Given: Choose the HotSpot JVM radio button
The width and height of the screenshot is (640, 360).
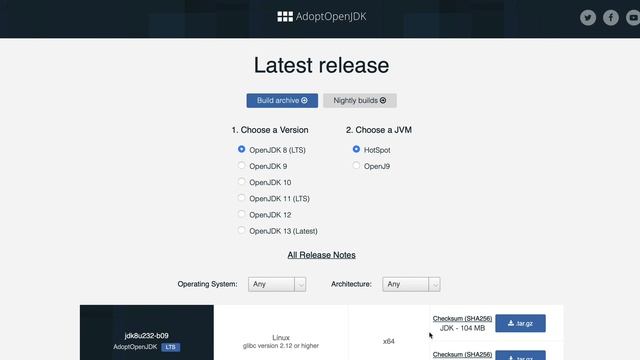Looking at the screenshot, I should coord(356,149).
